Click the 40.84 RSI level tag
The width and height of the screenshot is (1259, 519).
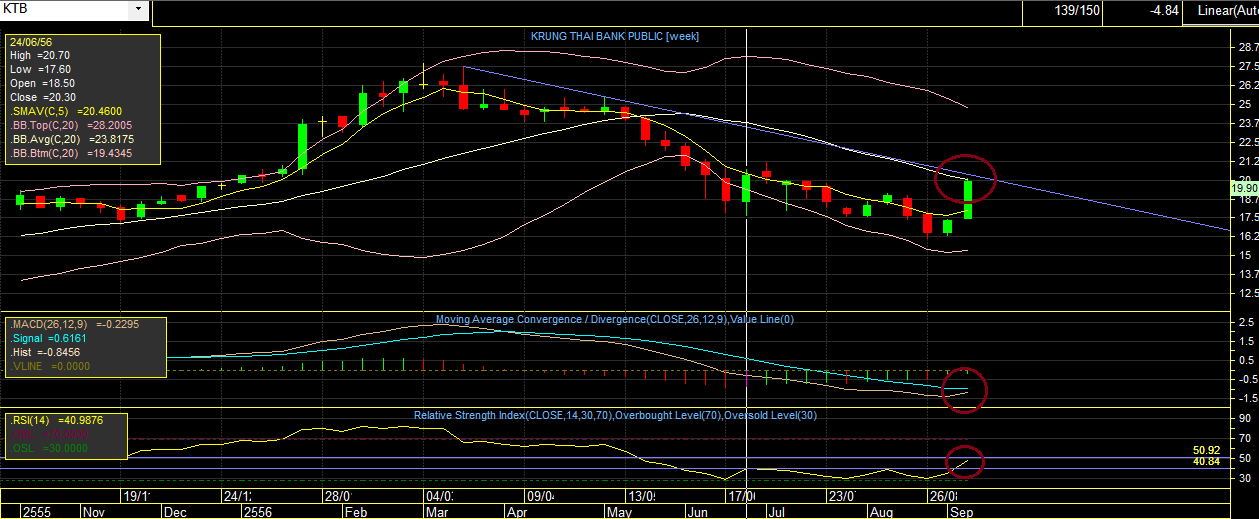pyautogui.click(x=1206, y=461)
